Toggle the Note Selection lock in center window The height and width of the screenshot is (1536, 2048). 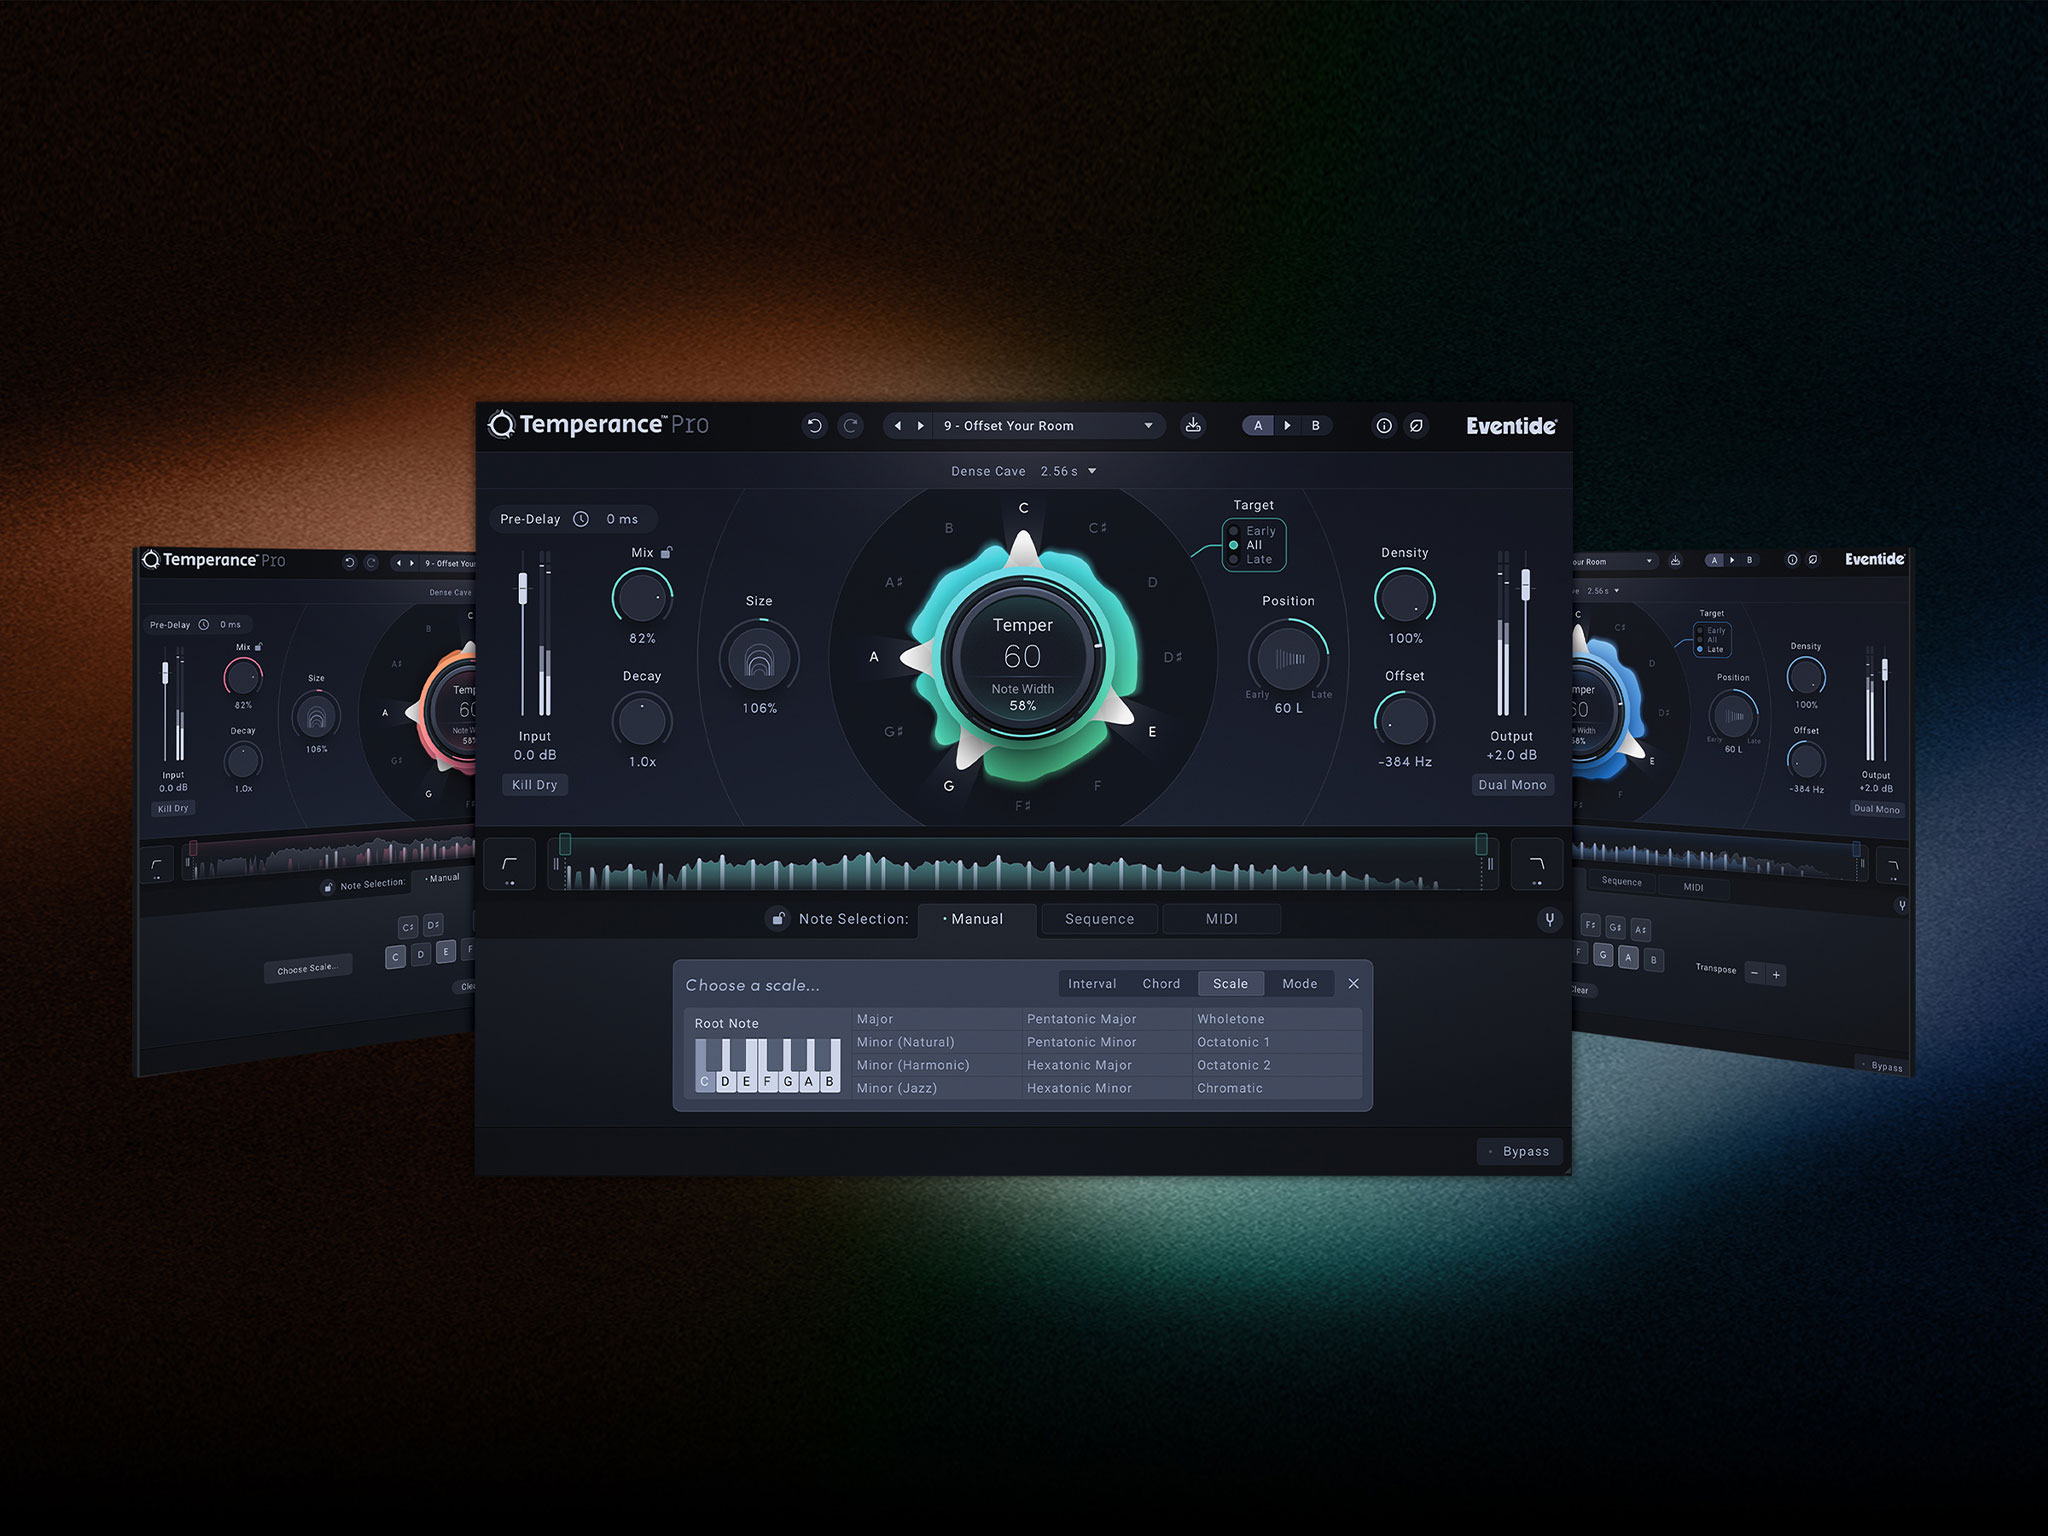tap(778, 919)
